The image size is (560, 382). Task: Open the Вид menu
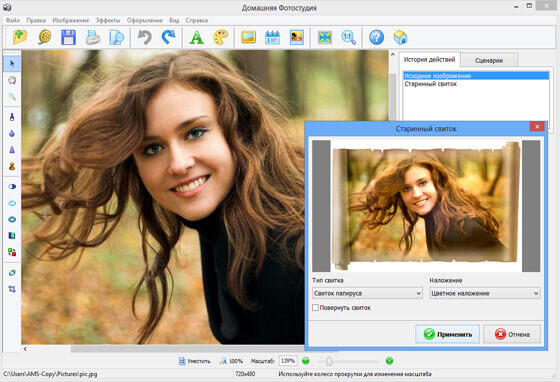[174, 20]
